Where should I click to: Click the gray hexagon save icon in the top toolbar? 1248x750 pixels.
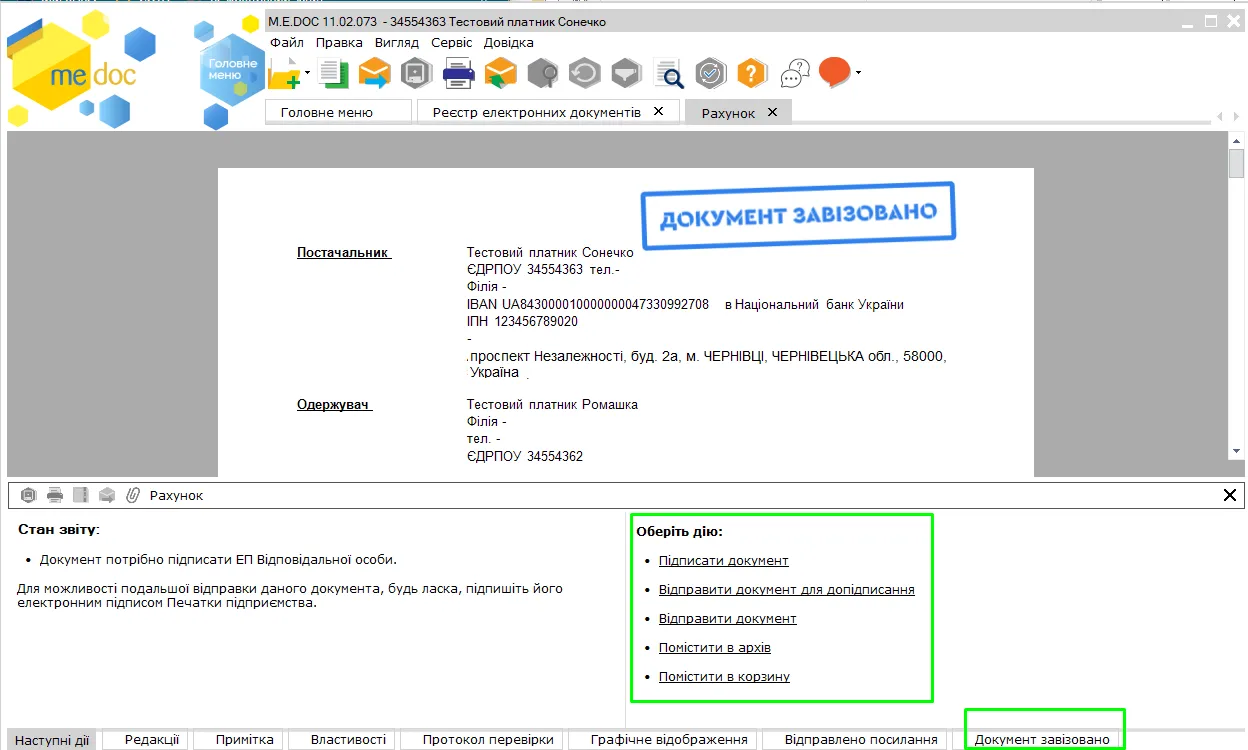coord(415,73)
